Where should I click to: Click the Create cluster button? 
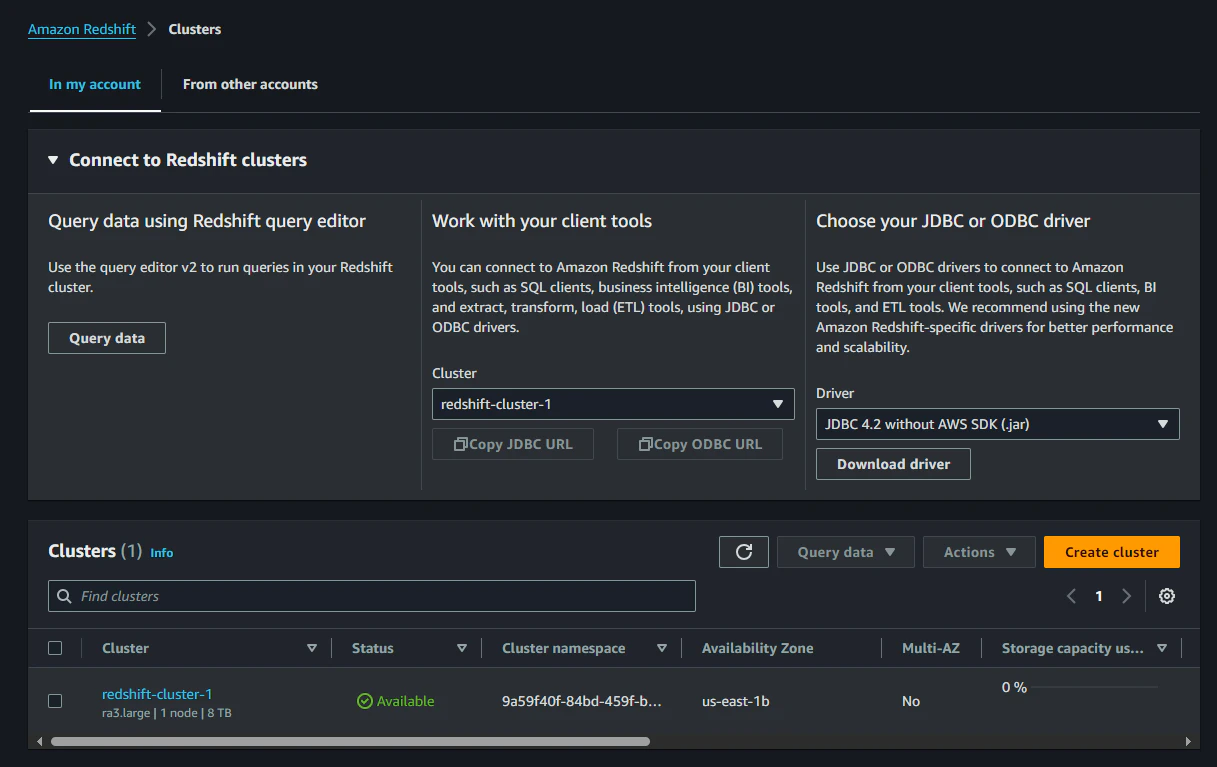click(1112, 552)
